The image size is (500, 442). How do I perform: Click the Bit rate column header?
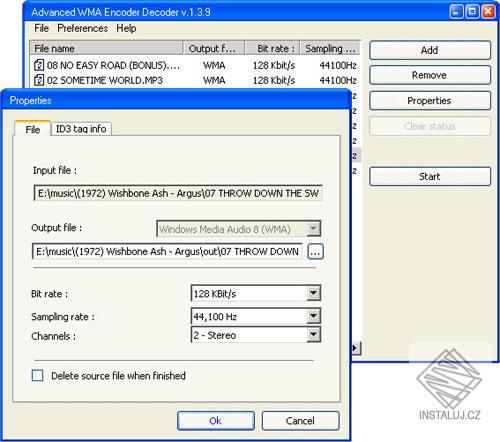273,48
